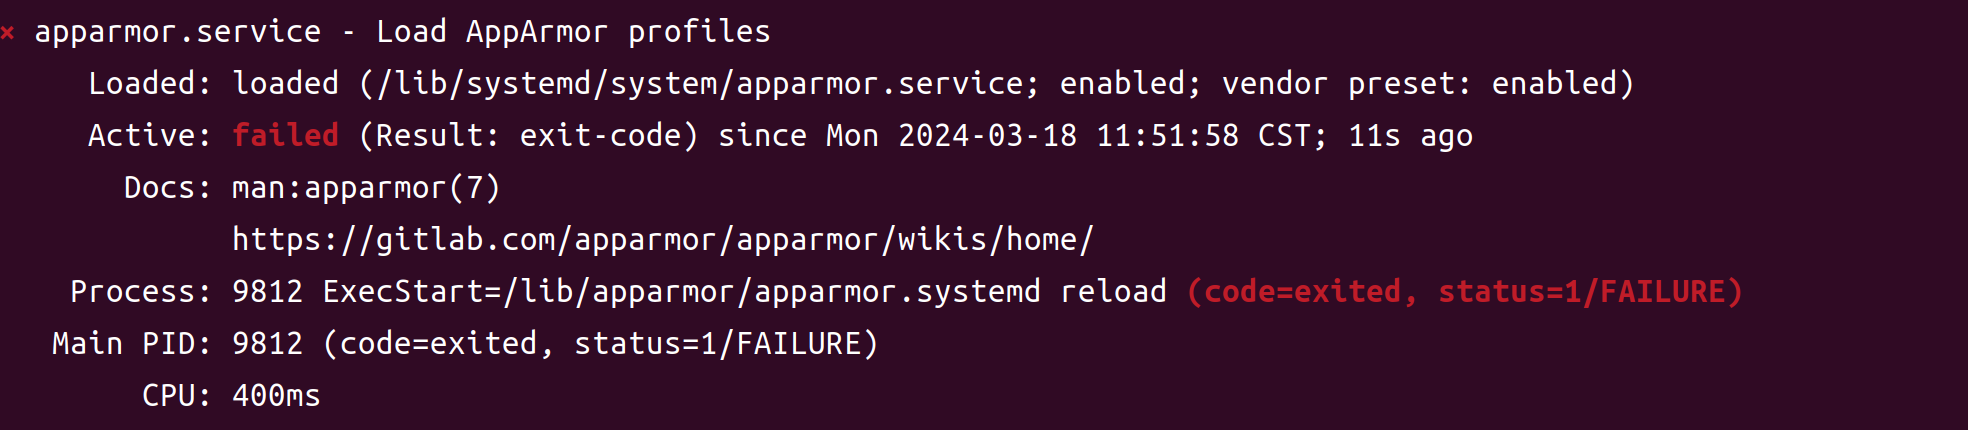The width and height of the screenshot is (1968, 430).
Task: Click 'Load AppArmor profiles' description text
Action: pyautogui.click(x=573, y=32)
